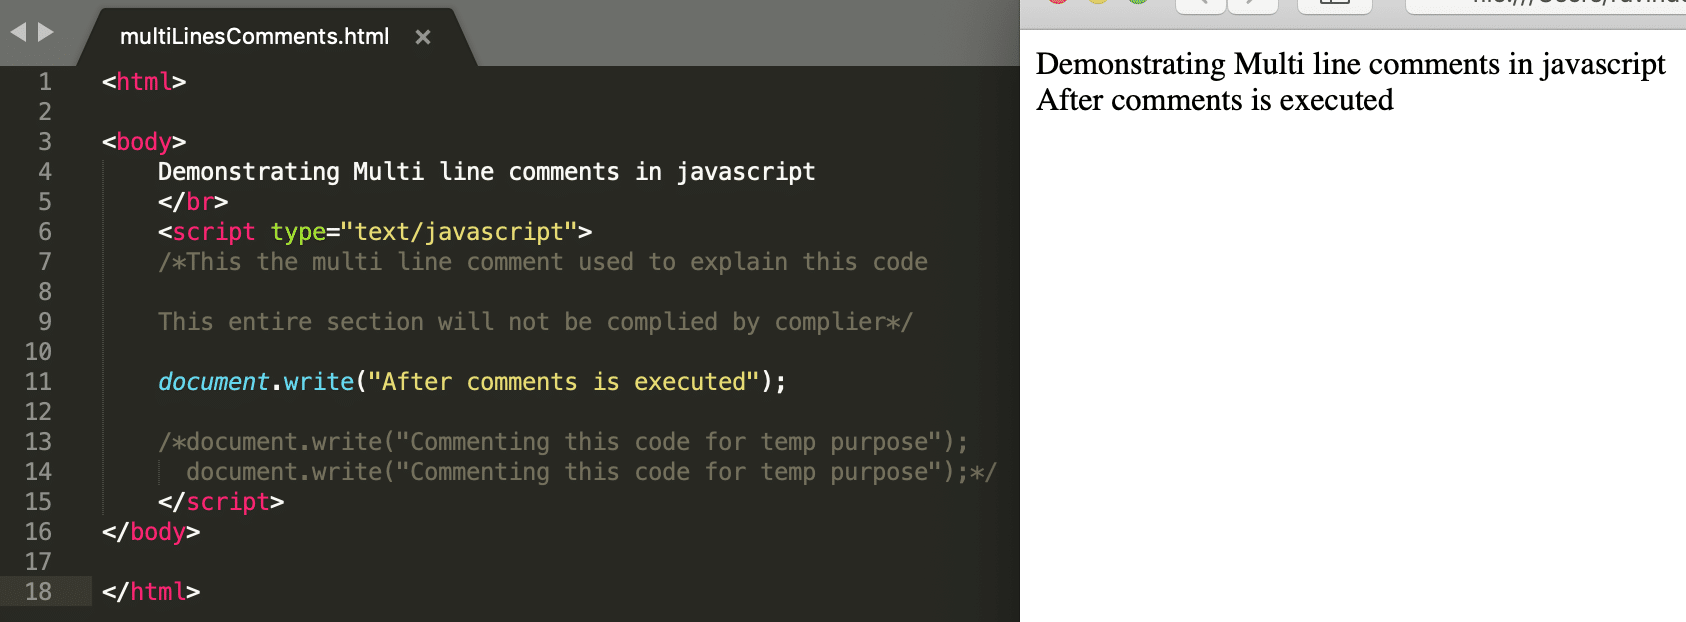This screenshot has height=622, width=1686.
Task: Click the next-tab right arrow in the editor
Action: pyautogui.click(x=46, y=32)
